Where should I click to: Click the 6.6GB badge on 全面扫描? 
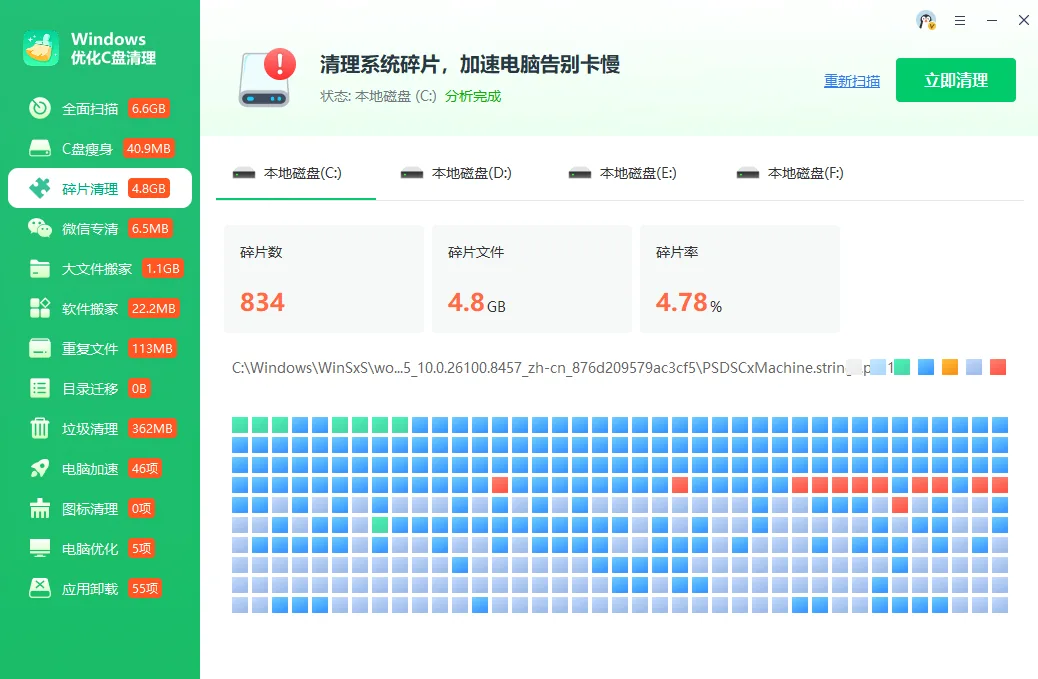[149, 109]
